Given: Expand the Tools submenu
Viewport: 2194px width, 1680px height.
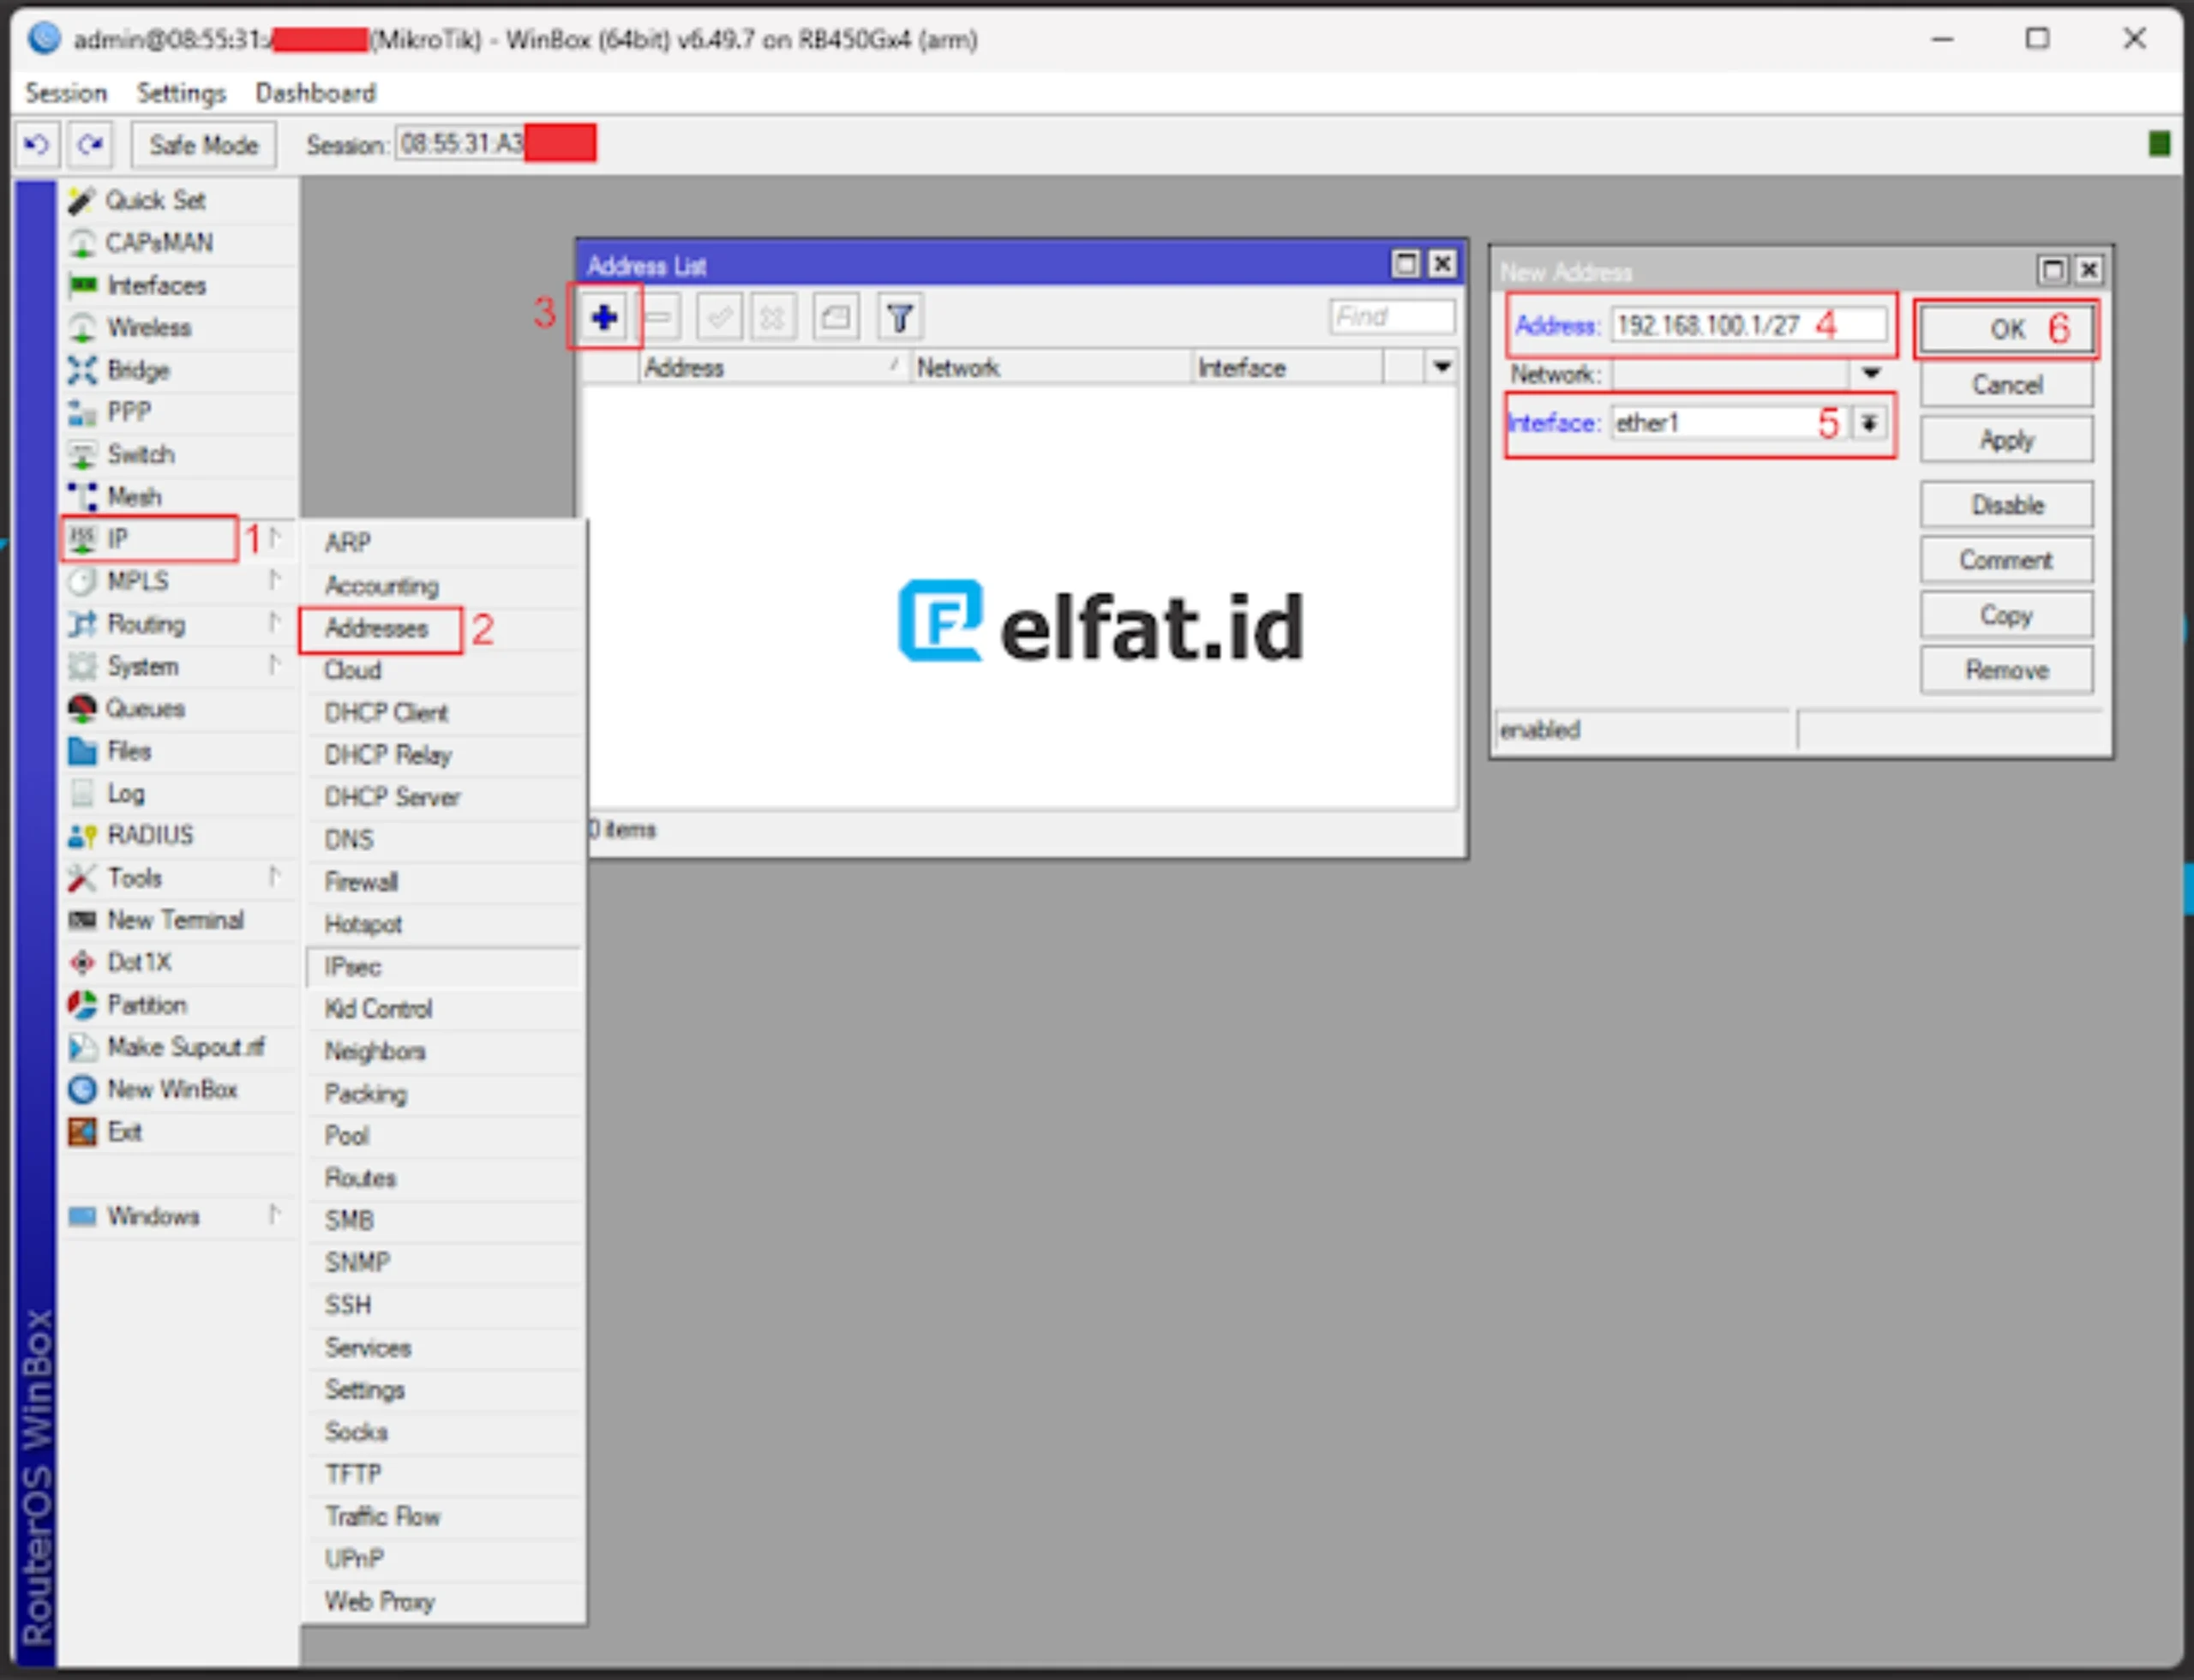Looking at the screenshot, I should (177, 878).
